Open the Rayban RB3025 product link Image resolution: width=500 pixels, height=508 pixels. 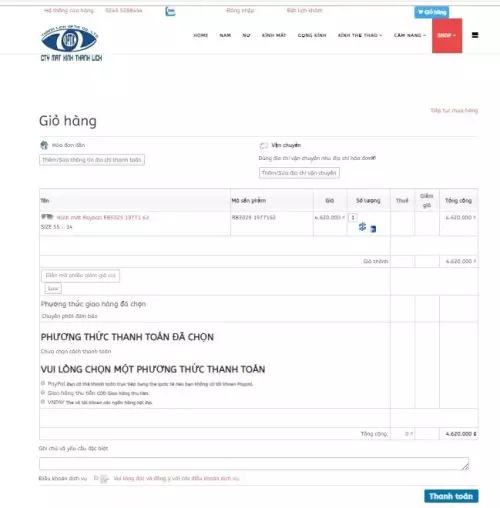[x=103, y=218]
